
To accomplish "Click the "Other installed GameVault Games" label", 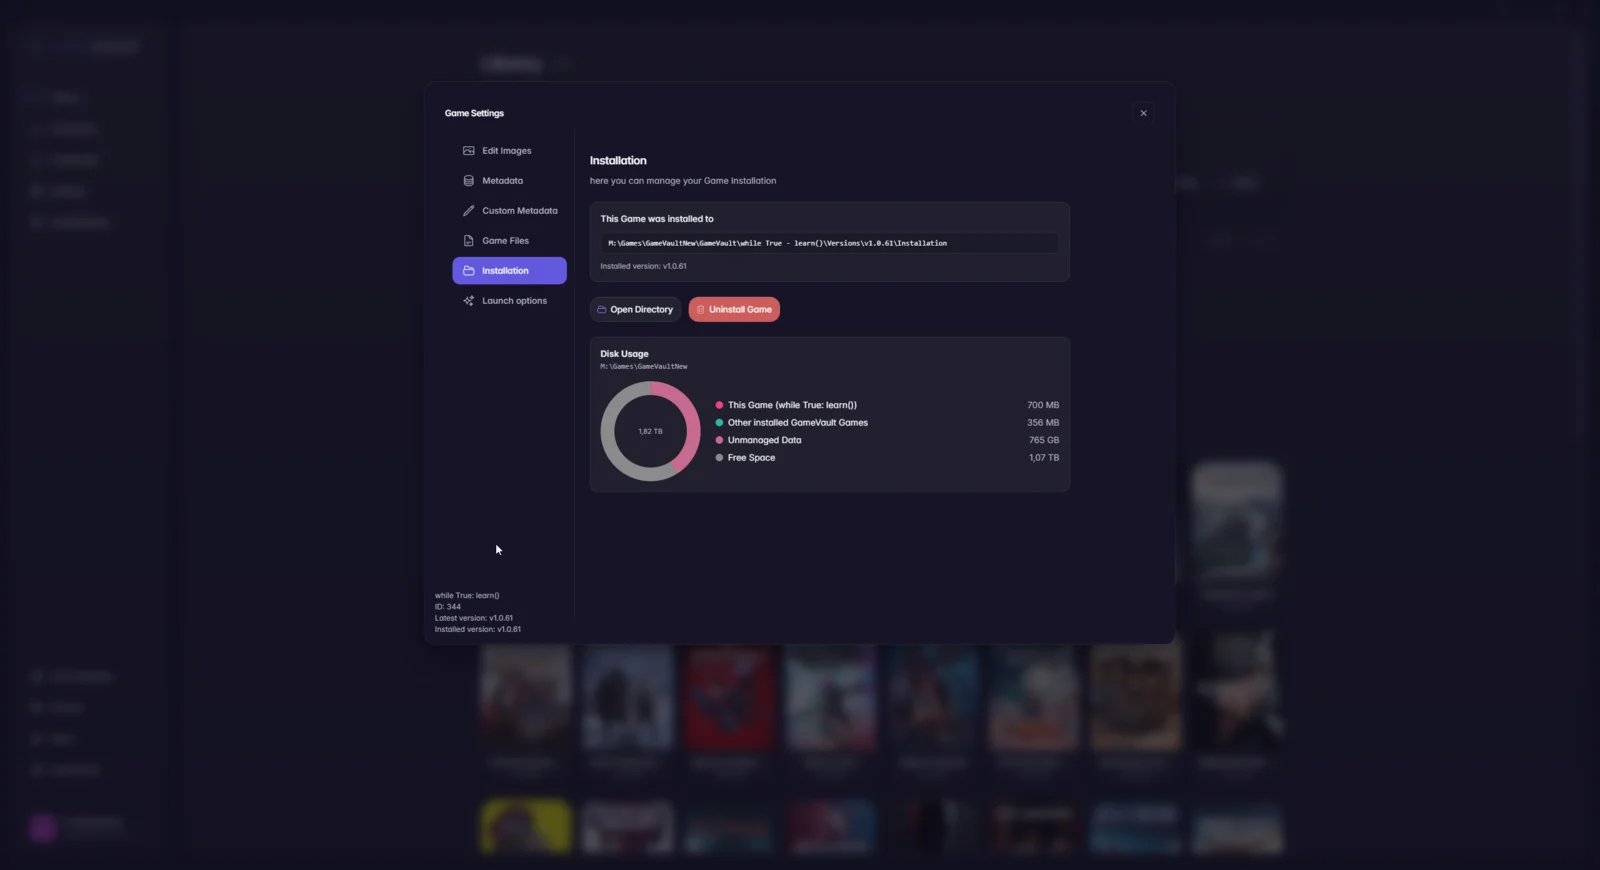I will pos(798,423).
